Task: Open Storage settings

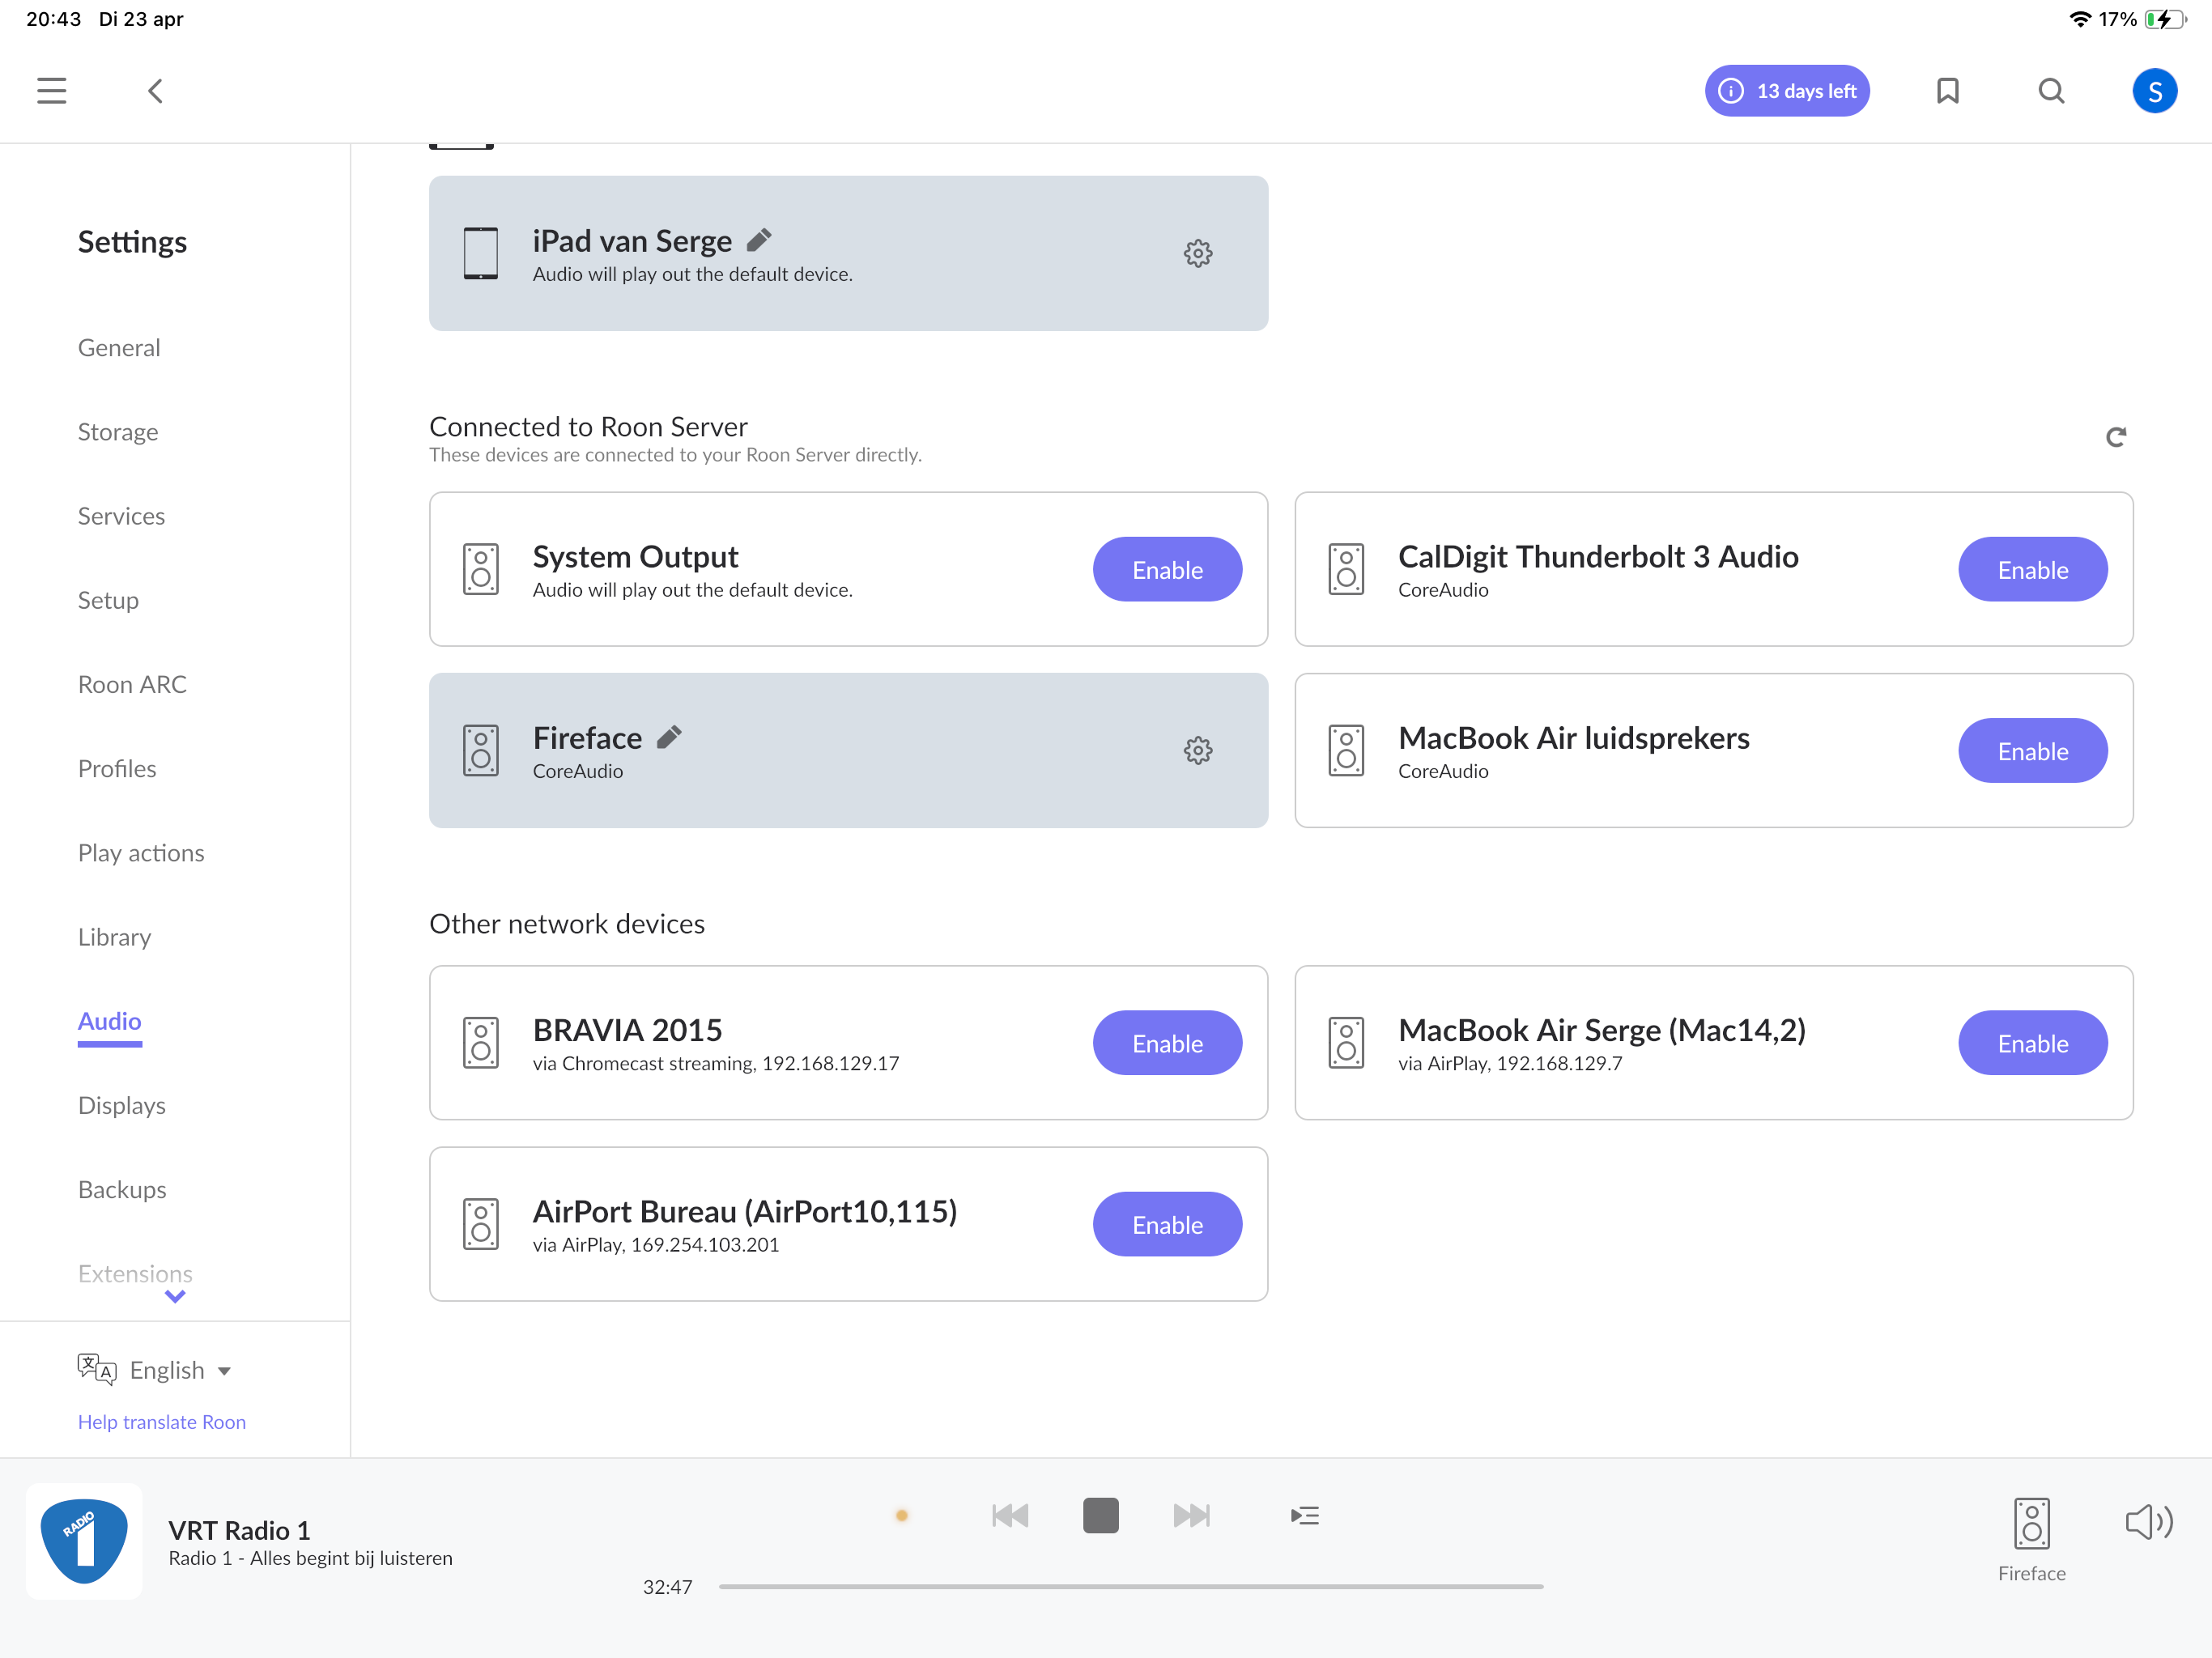Action: click(x=118, y=432)
